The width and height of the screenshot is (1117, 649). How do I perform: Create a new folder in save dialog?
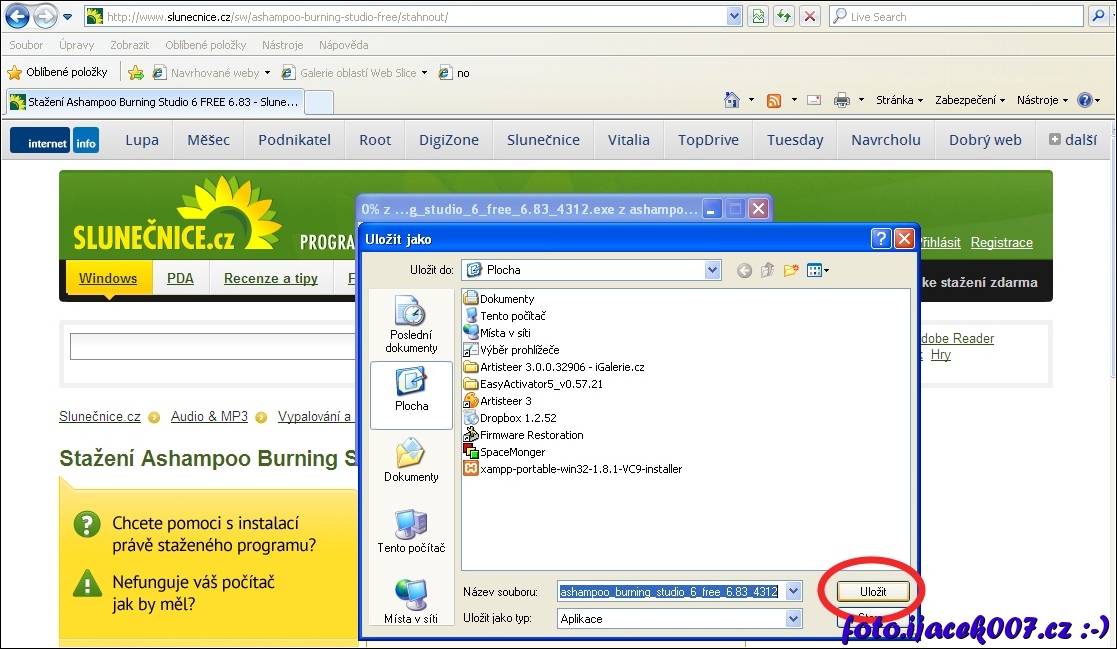(x=792, y=270)
